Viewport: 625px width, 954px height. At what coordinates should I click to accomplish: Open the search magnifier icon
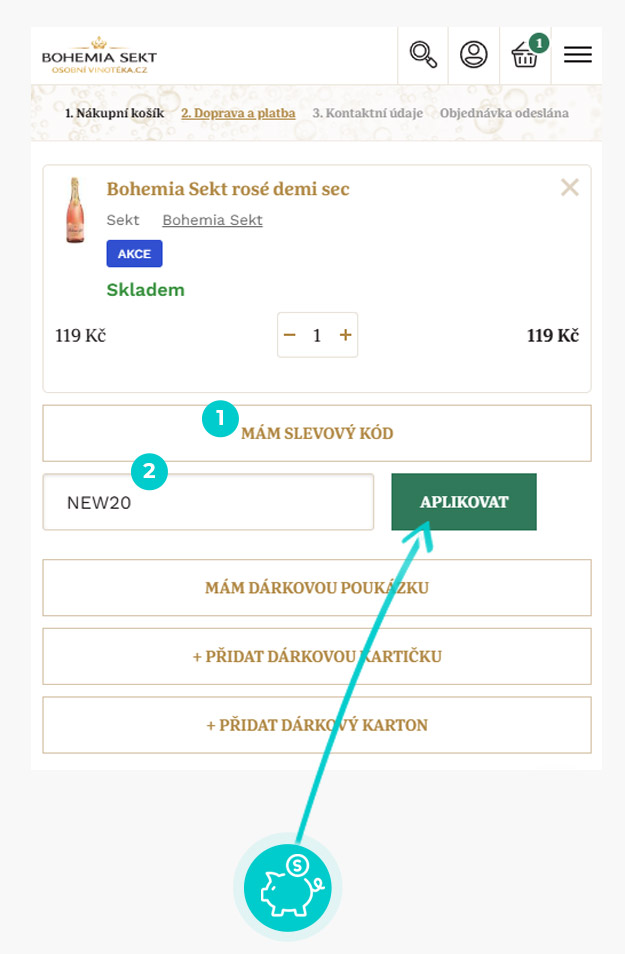pos(423,54)
